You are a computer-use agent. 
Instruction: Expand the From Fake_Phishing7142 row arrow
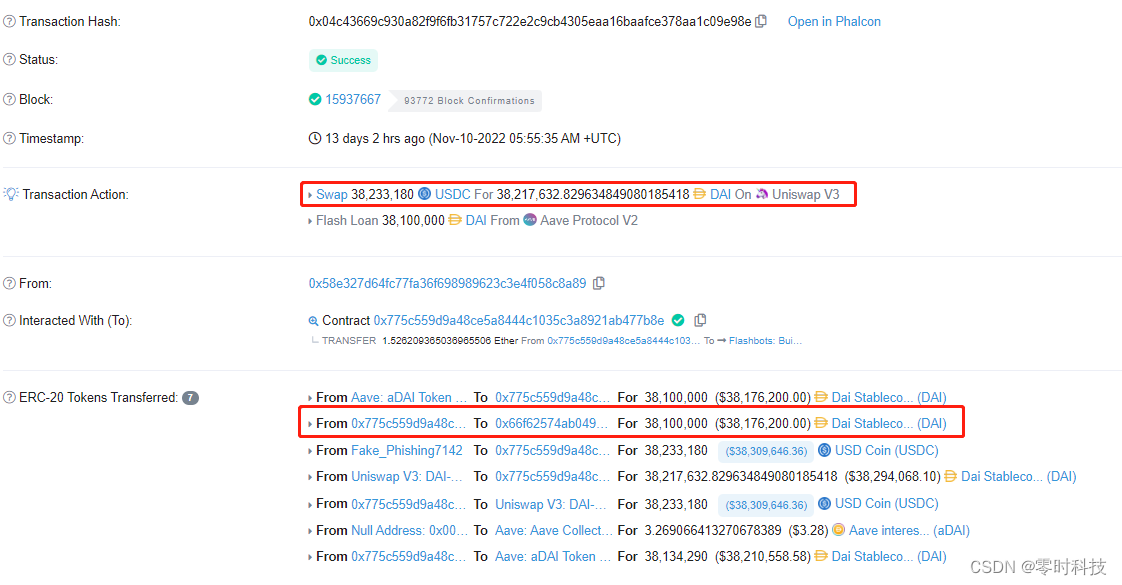310,451
